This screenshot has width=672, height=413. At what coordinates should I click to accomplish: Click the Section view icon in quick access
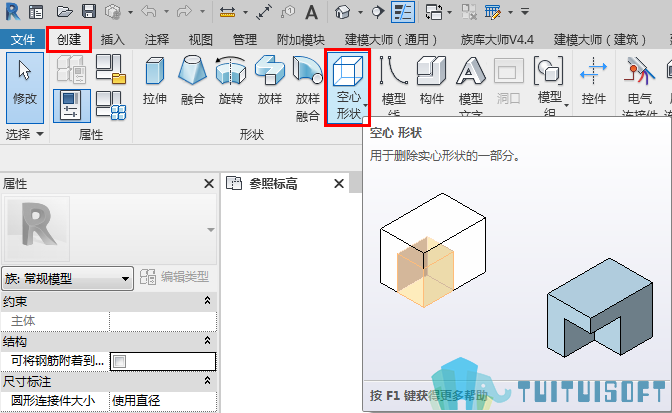[377, 12]
